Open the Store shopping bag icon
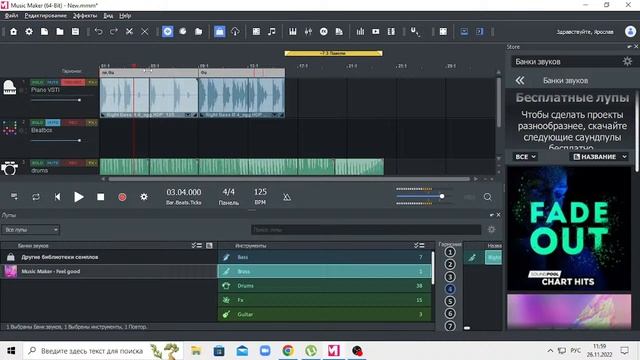 (x=220, y=31)
